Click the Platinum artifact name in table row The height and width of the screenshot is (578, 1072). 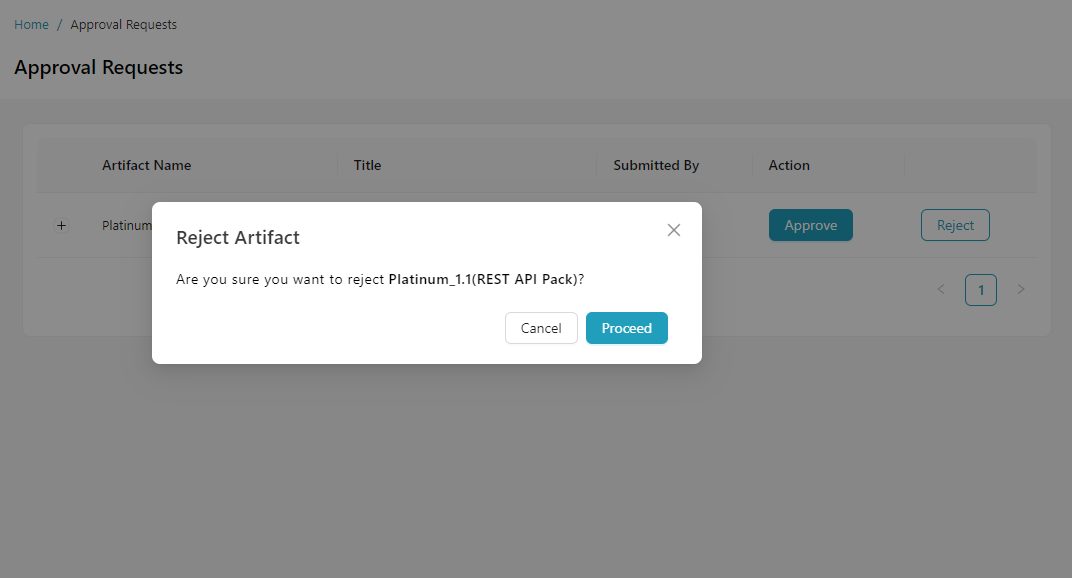(x=126, y=226)
